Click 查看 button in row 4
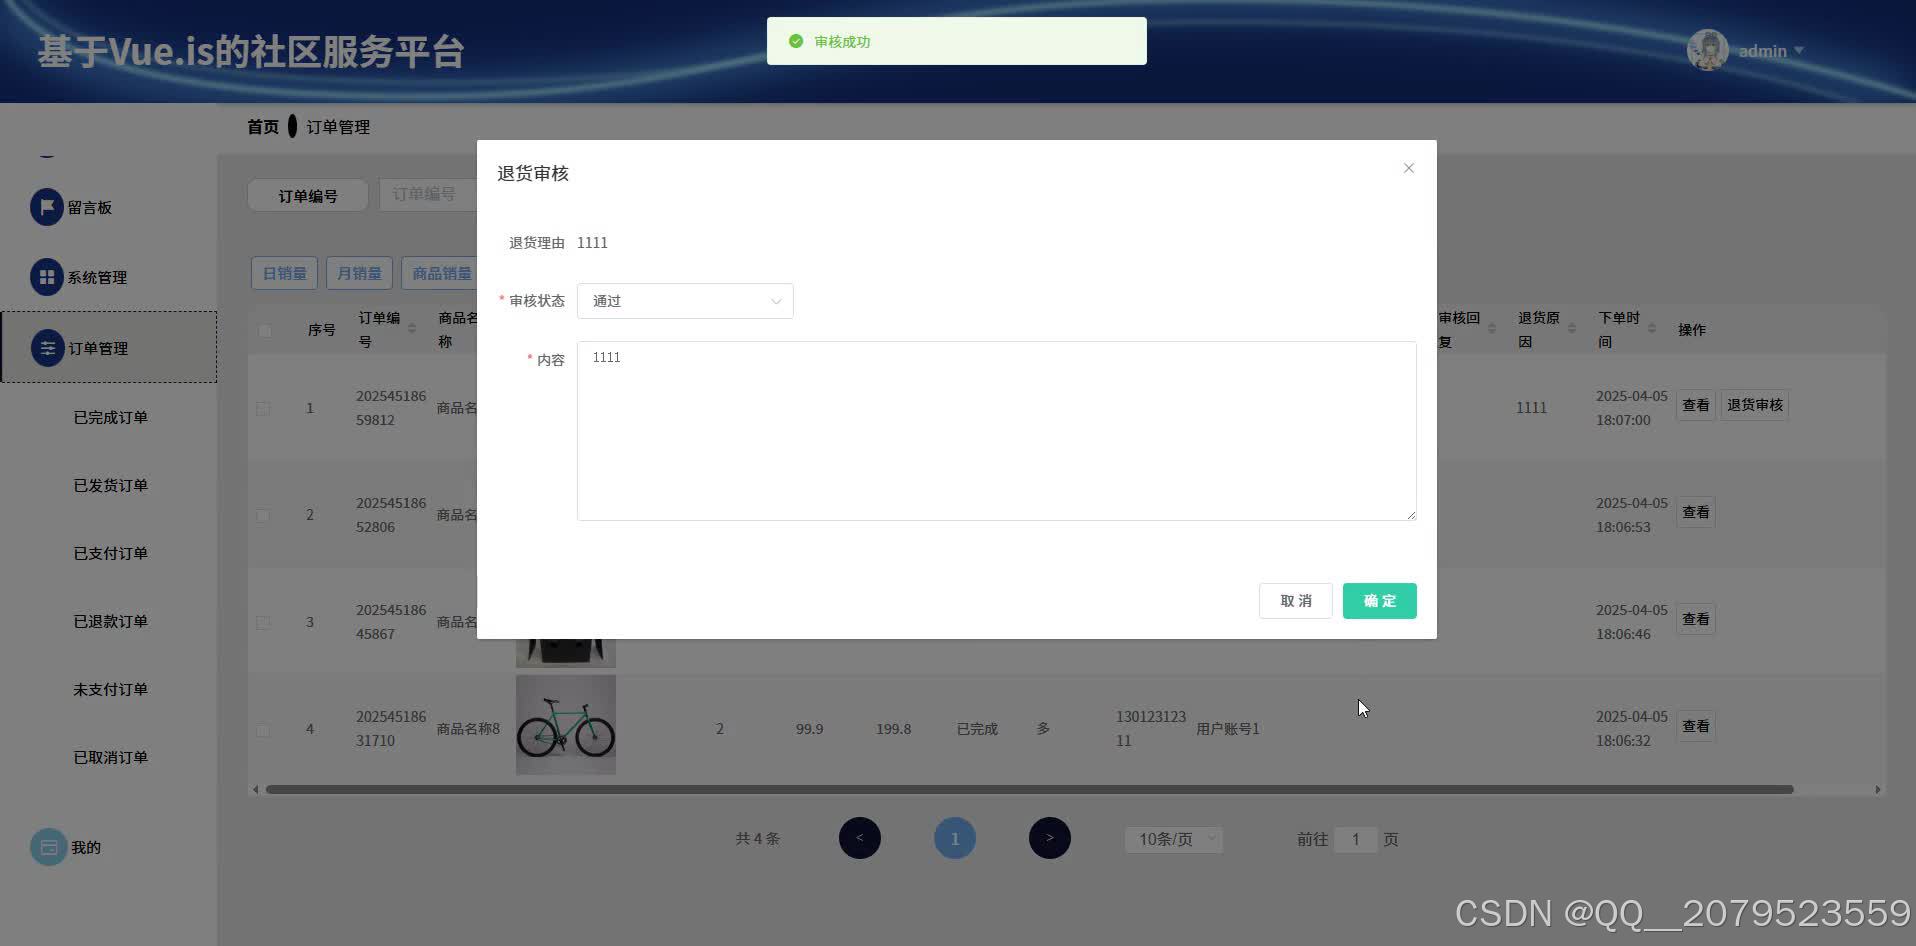The image size is (1916, 946). tap(1695, 726)
